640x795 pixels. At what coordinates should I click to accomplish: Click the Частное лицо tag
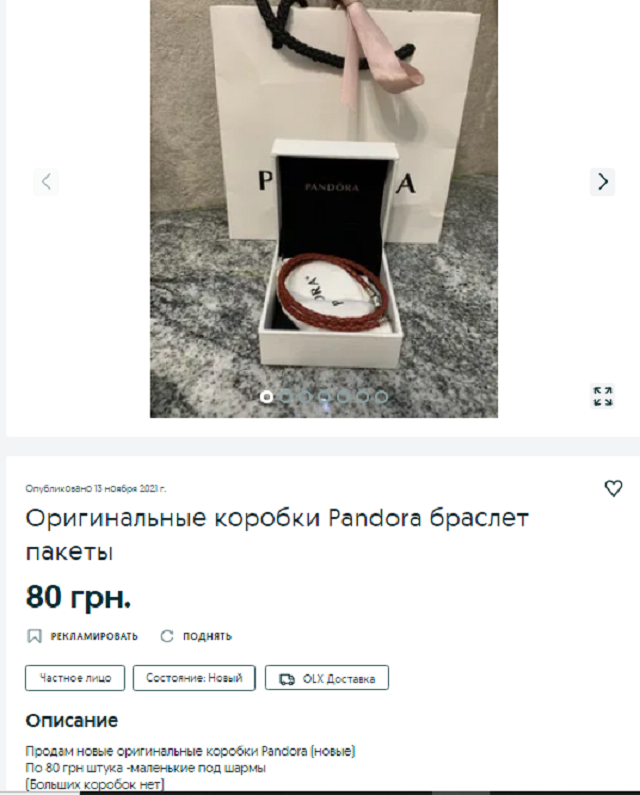[75, 678]
